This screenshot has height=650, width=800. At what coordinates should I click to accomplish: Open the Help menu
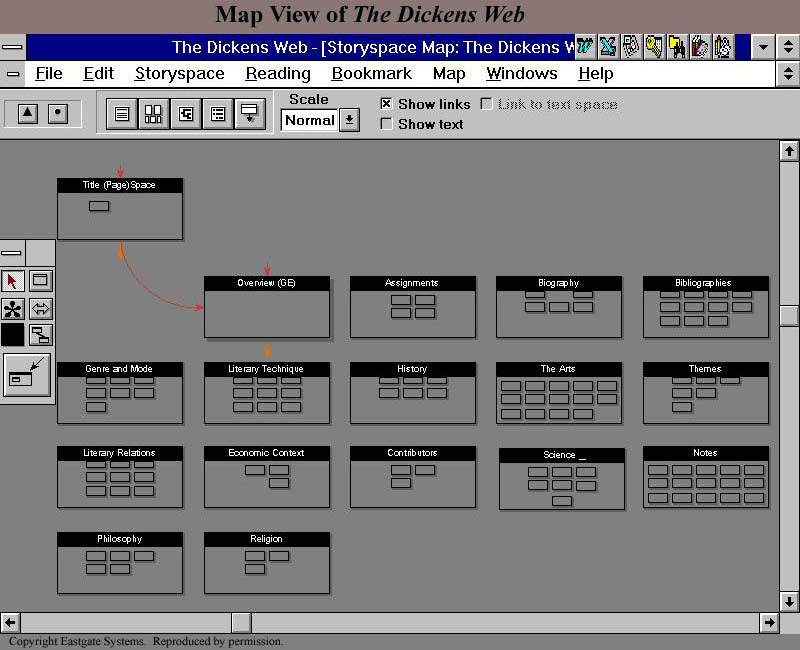click(596, 74)
